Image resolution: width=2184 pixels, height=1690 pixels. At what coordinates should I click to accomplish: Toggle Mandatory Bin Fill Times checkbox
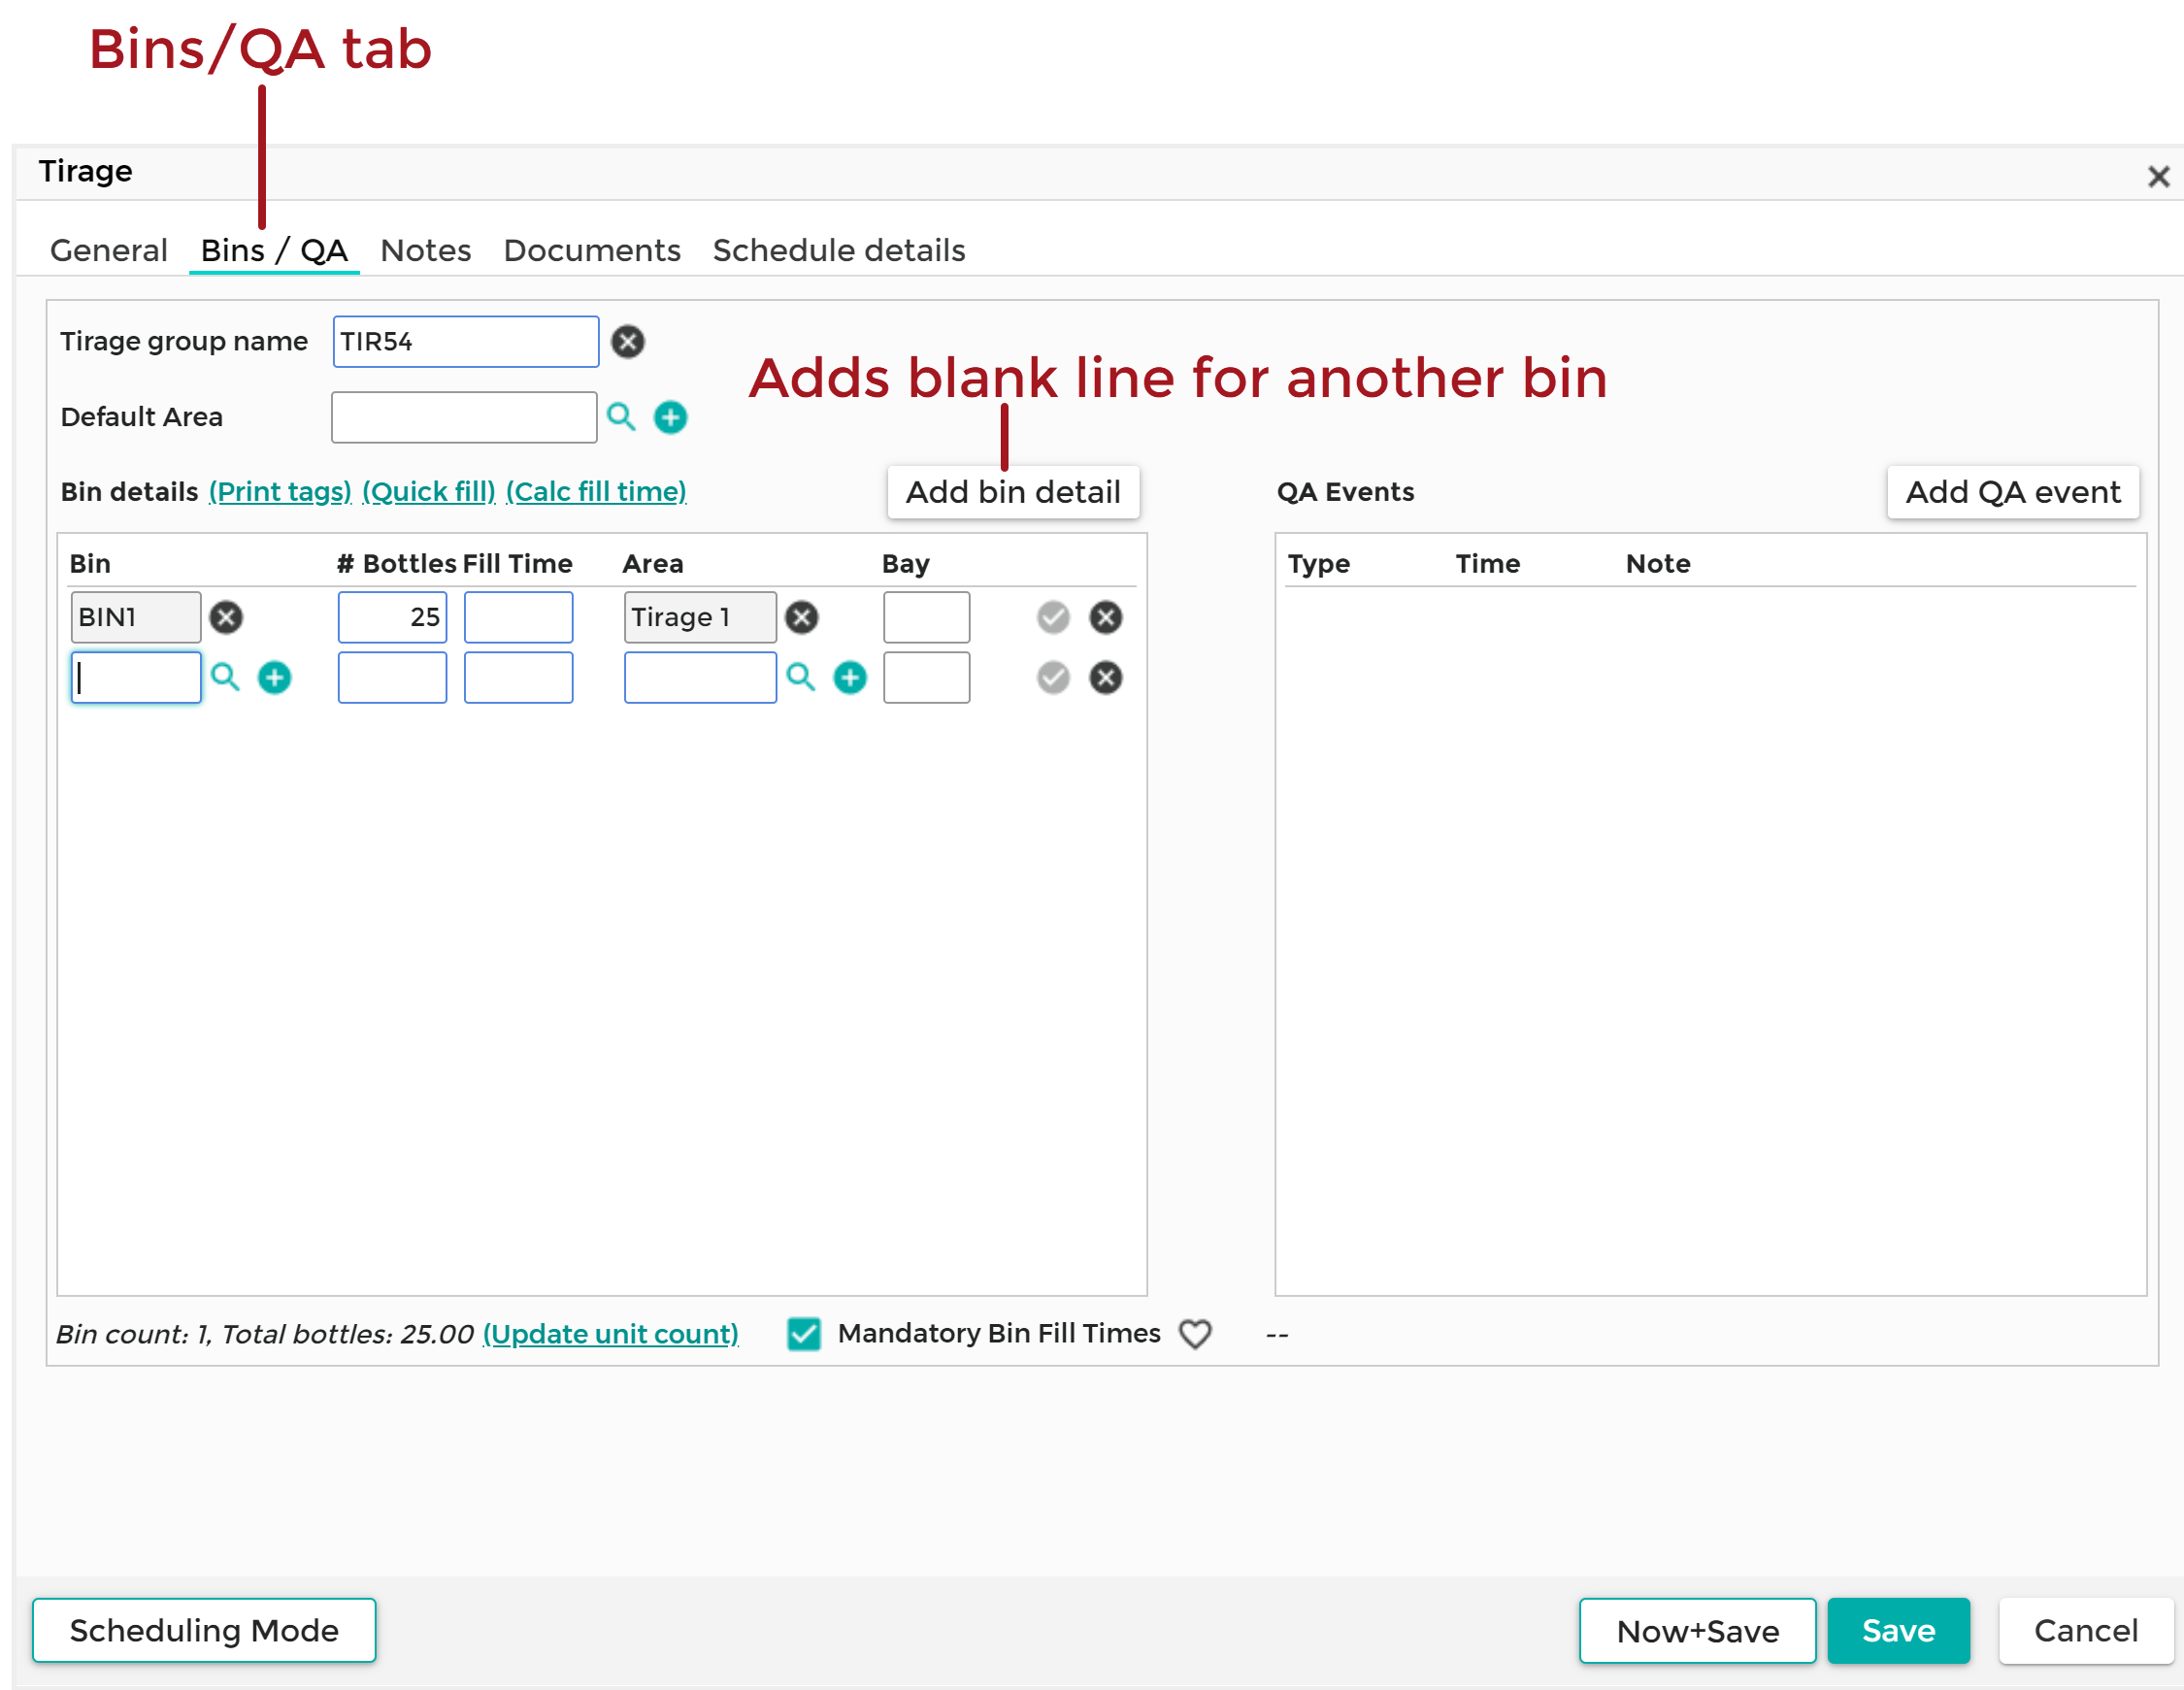804,1333
